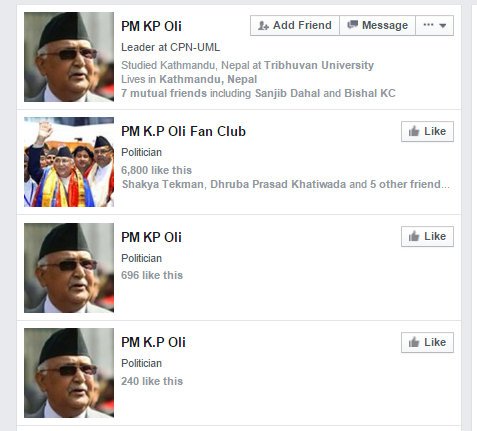Click thumbs-up icon on 696-likes PM KP Oli page

click(414, 236)
